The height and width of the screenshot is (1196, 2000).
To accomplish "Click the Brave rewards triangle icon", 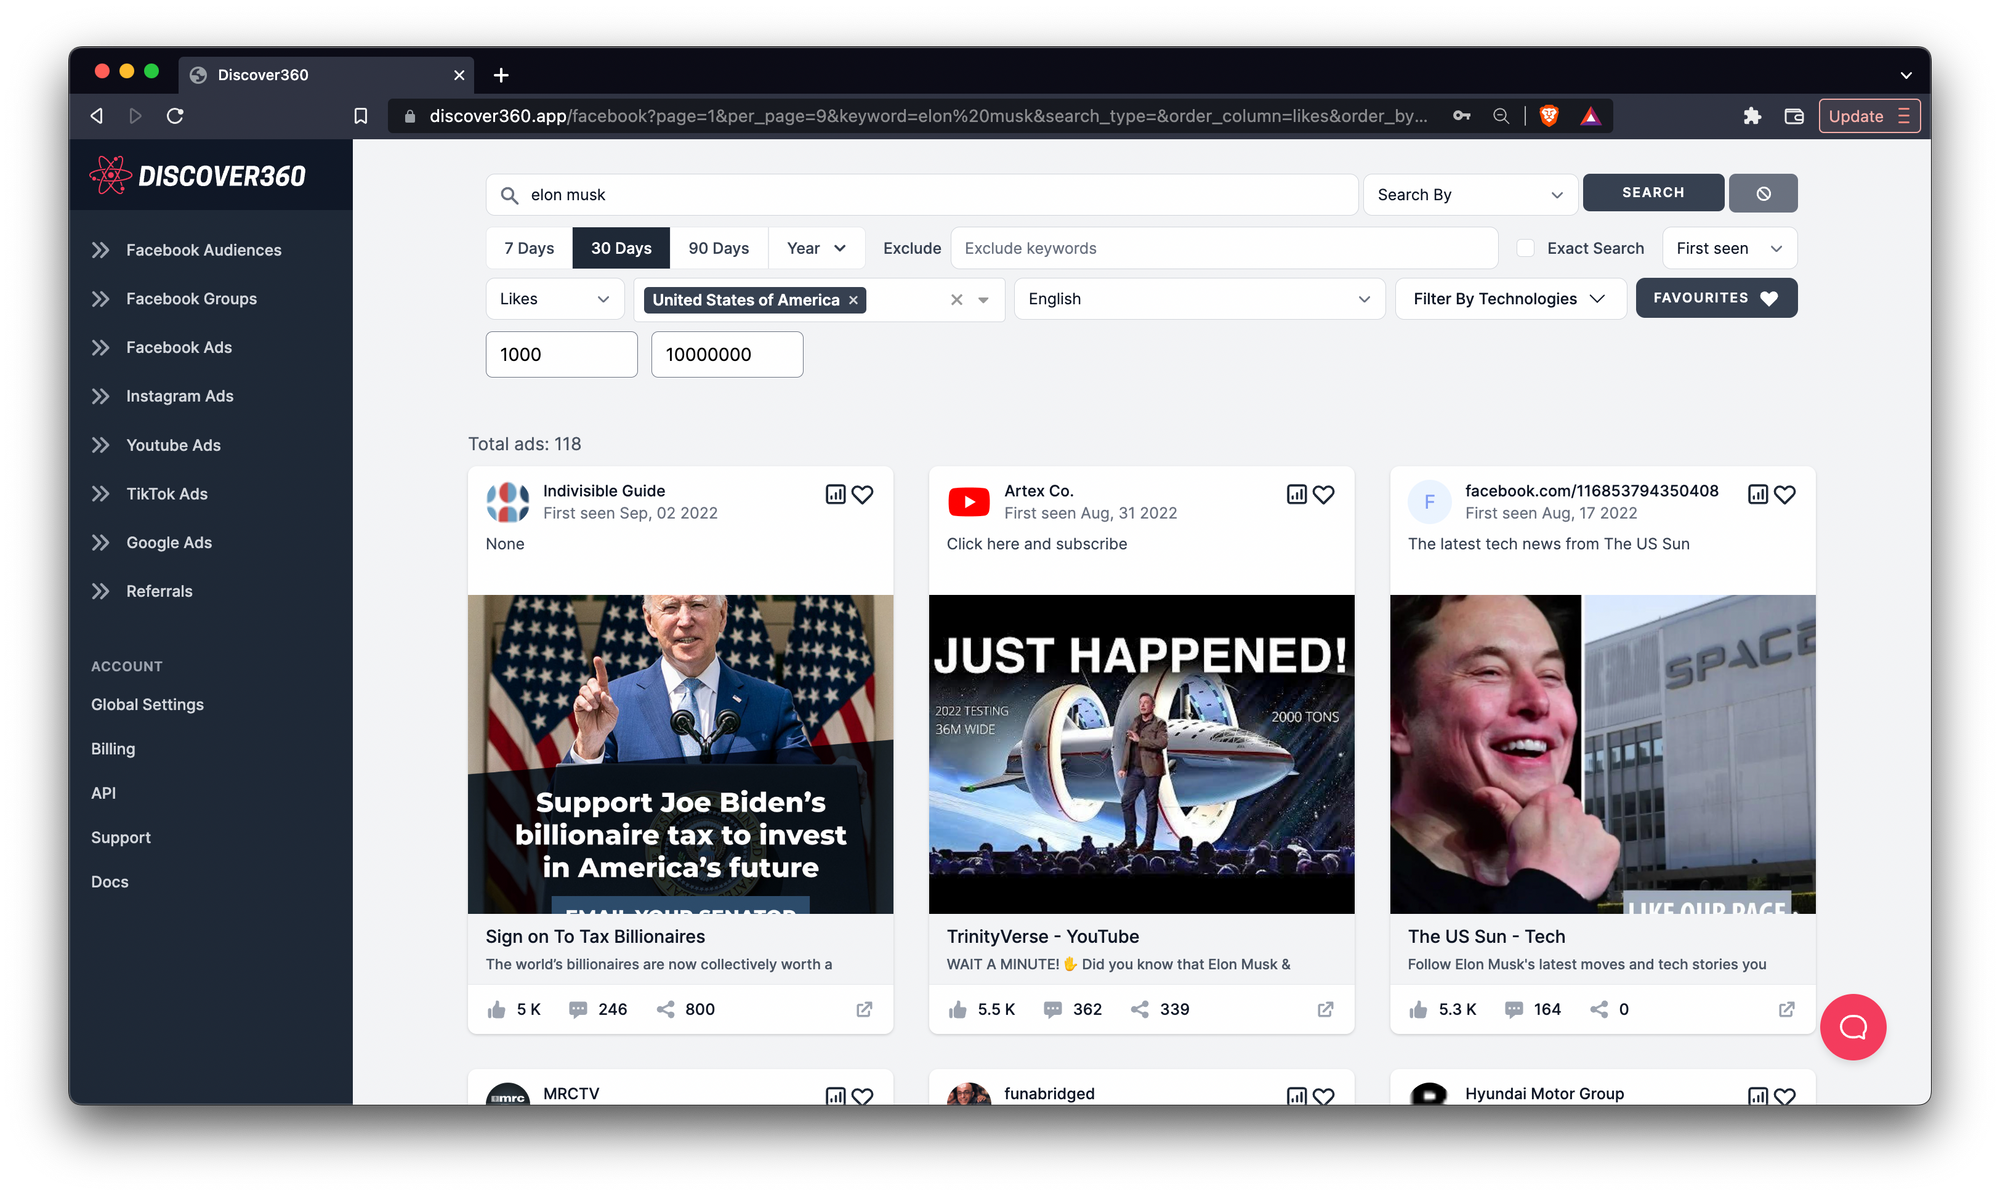I will coord(1590,116).
